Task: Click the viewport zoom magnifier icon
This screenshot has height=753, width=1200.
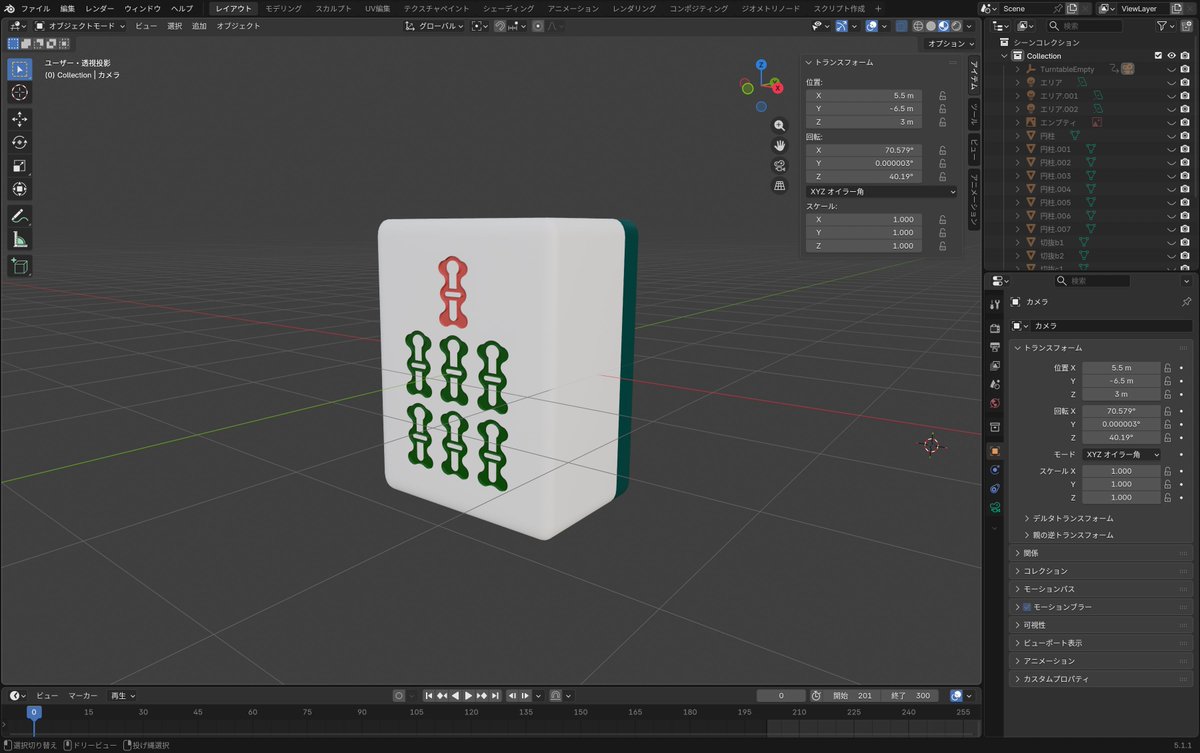Action: 780,126
